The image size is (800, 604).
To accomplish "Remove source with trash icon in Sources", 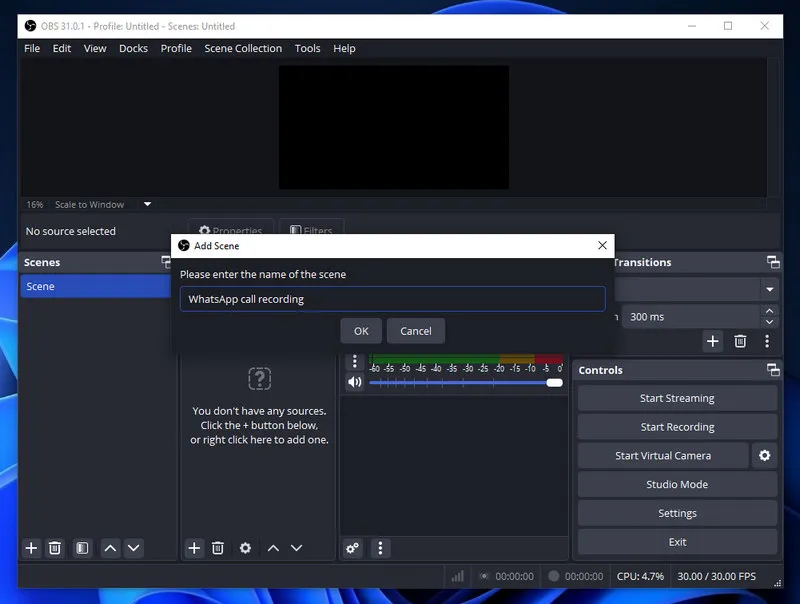I will (x=218, y=548).
